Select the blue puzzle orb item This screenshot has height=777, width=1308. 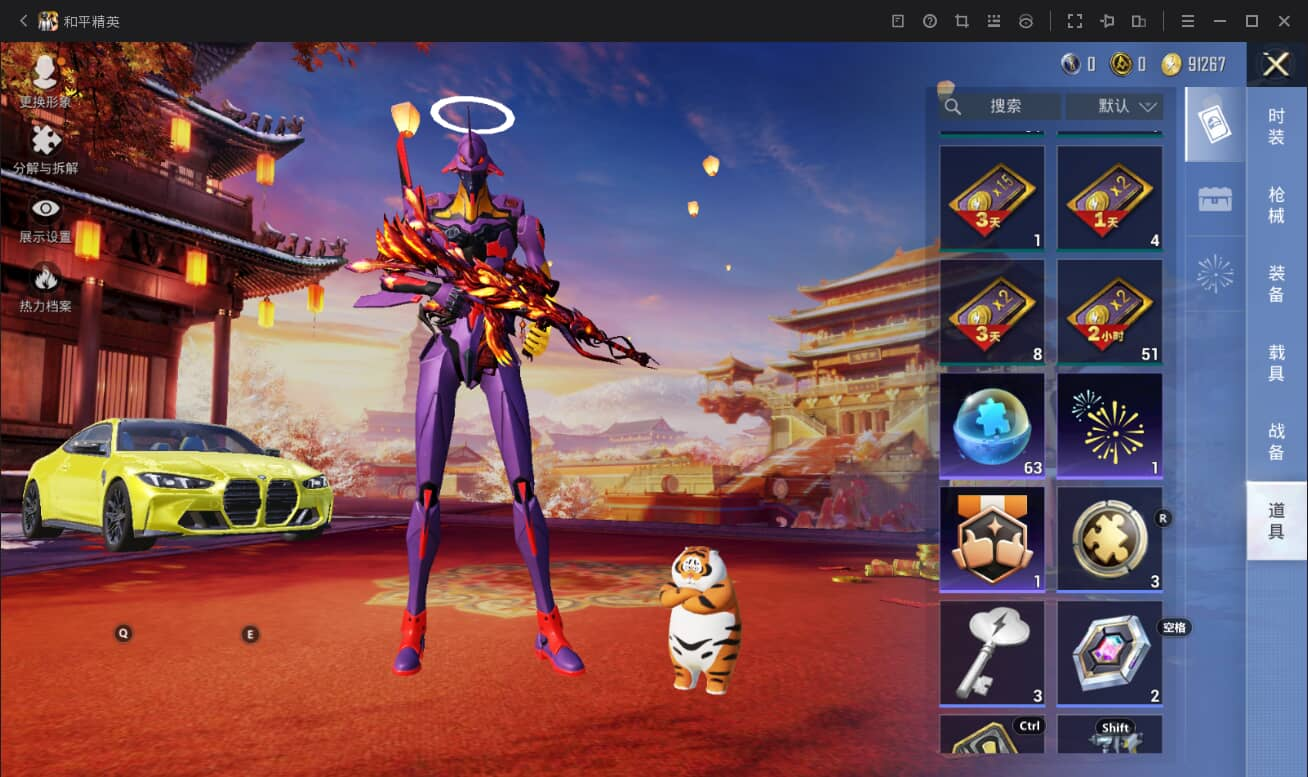coord(992,426)
